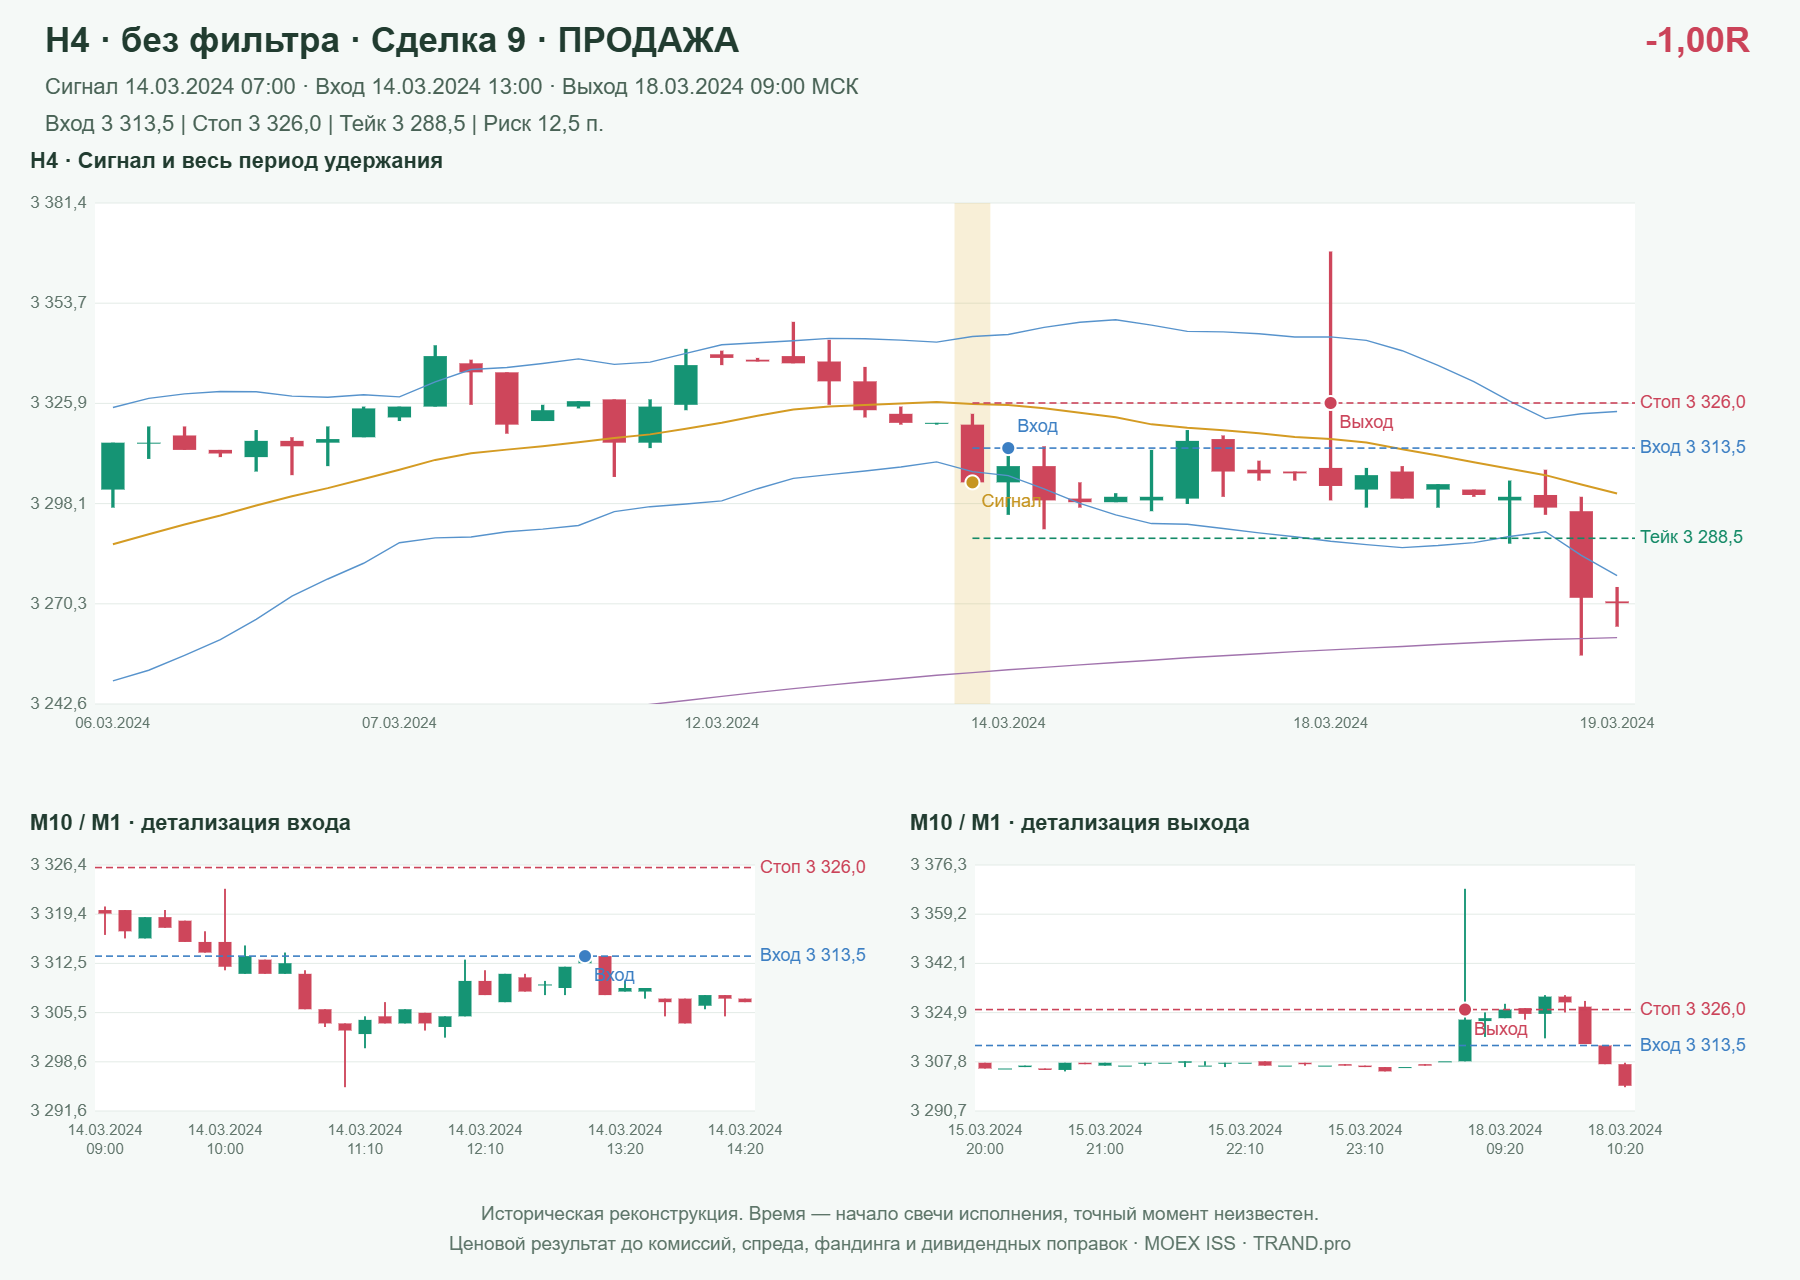This screenshot has height=1280, width=1800.
Task: Click the 3 381,4 price on H4 axis
Action: pos(58,203)
